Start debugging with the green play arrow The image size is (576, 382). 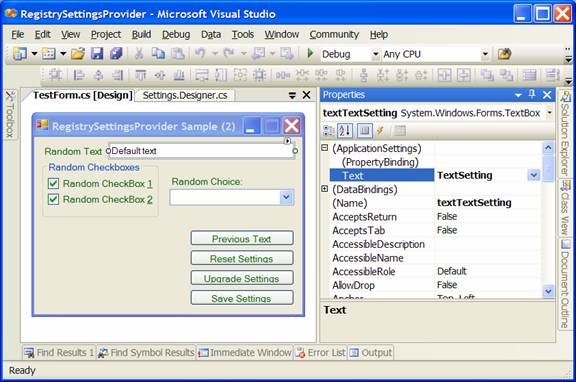pos(310,54)
